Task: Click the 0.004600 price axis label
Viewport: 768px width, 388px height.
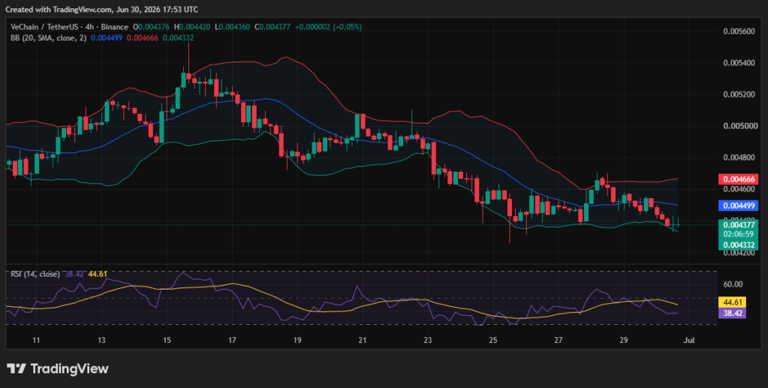Action: pos(739,189)
